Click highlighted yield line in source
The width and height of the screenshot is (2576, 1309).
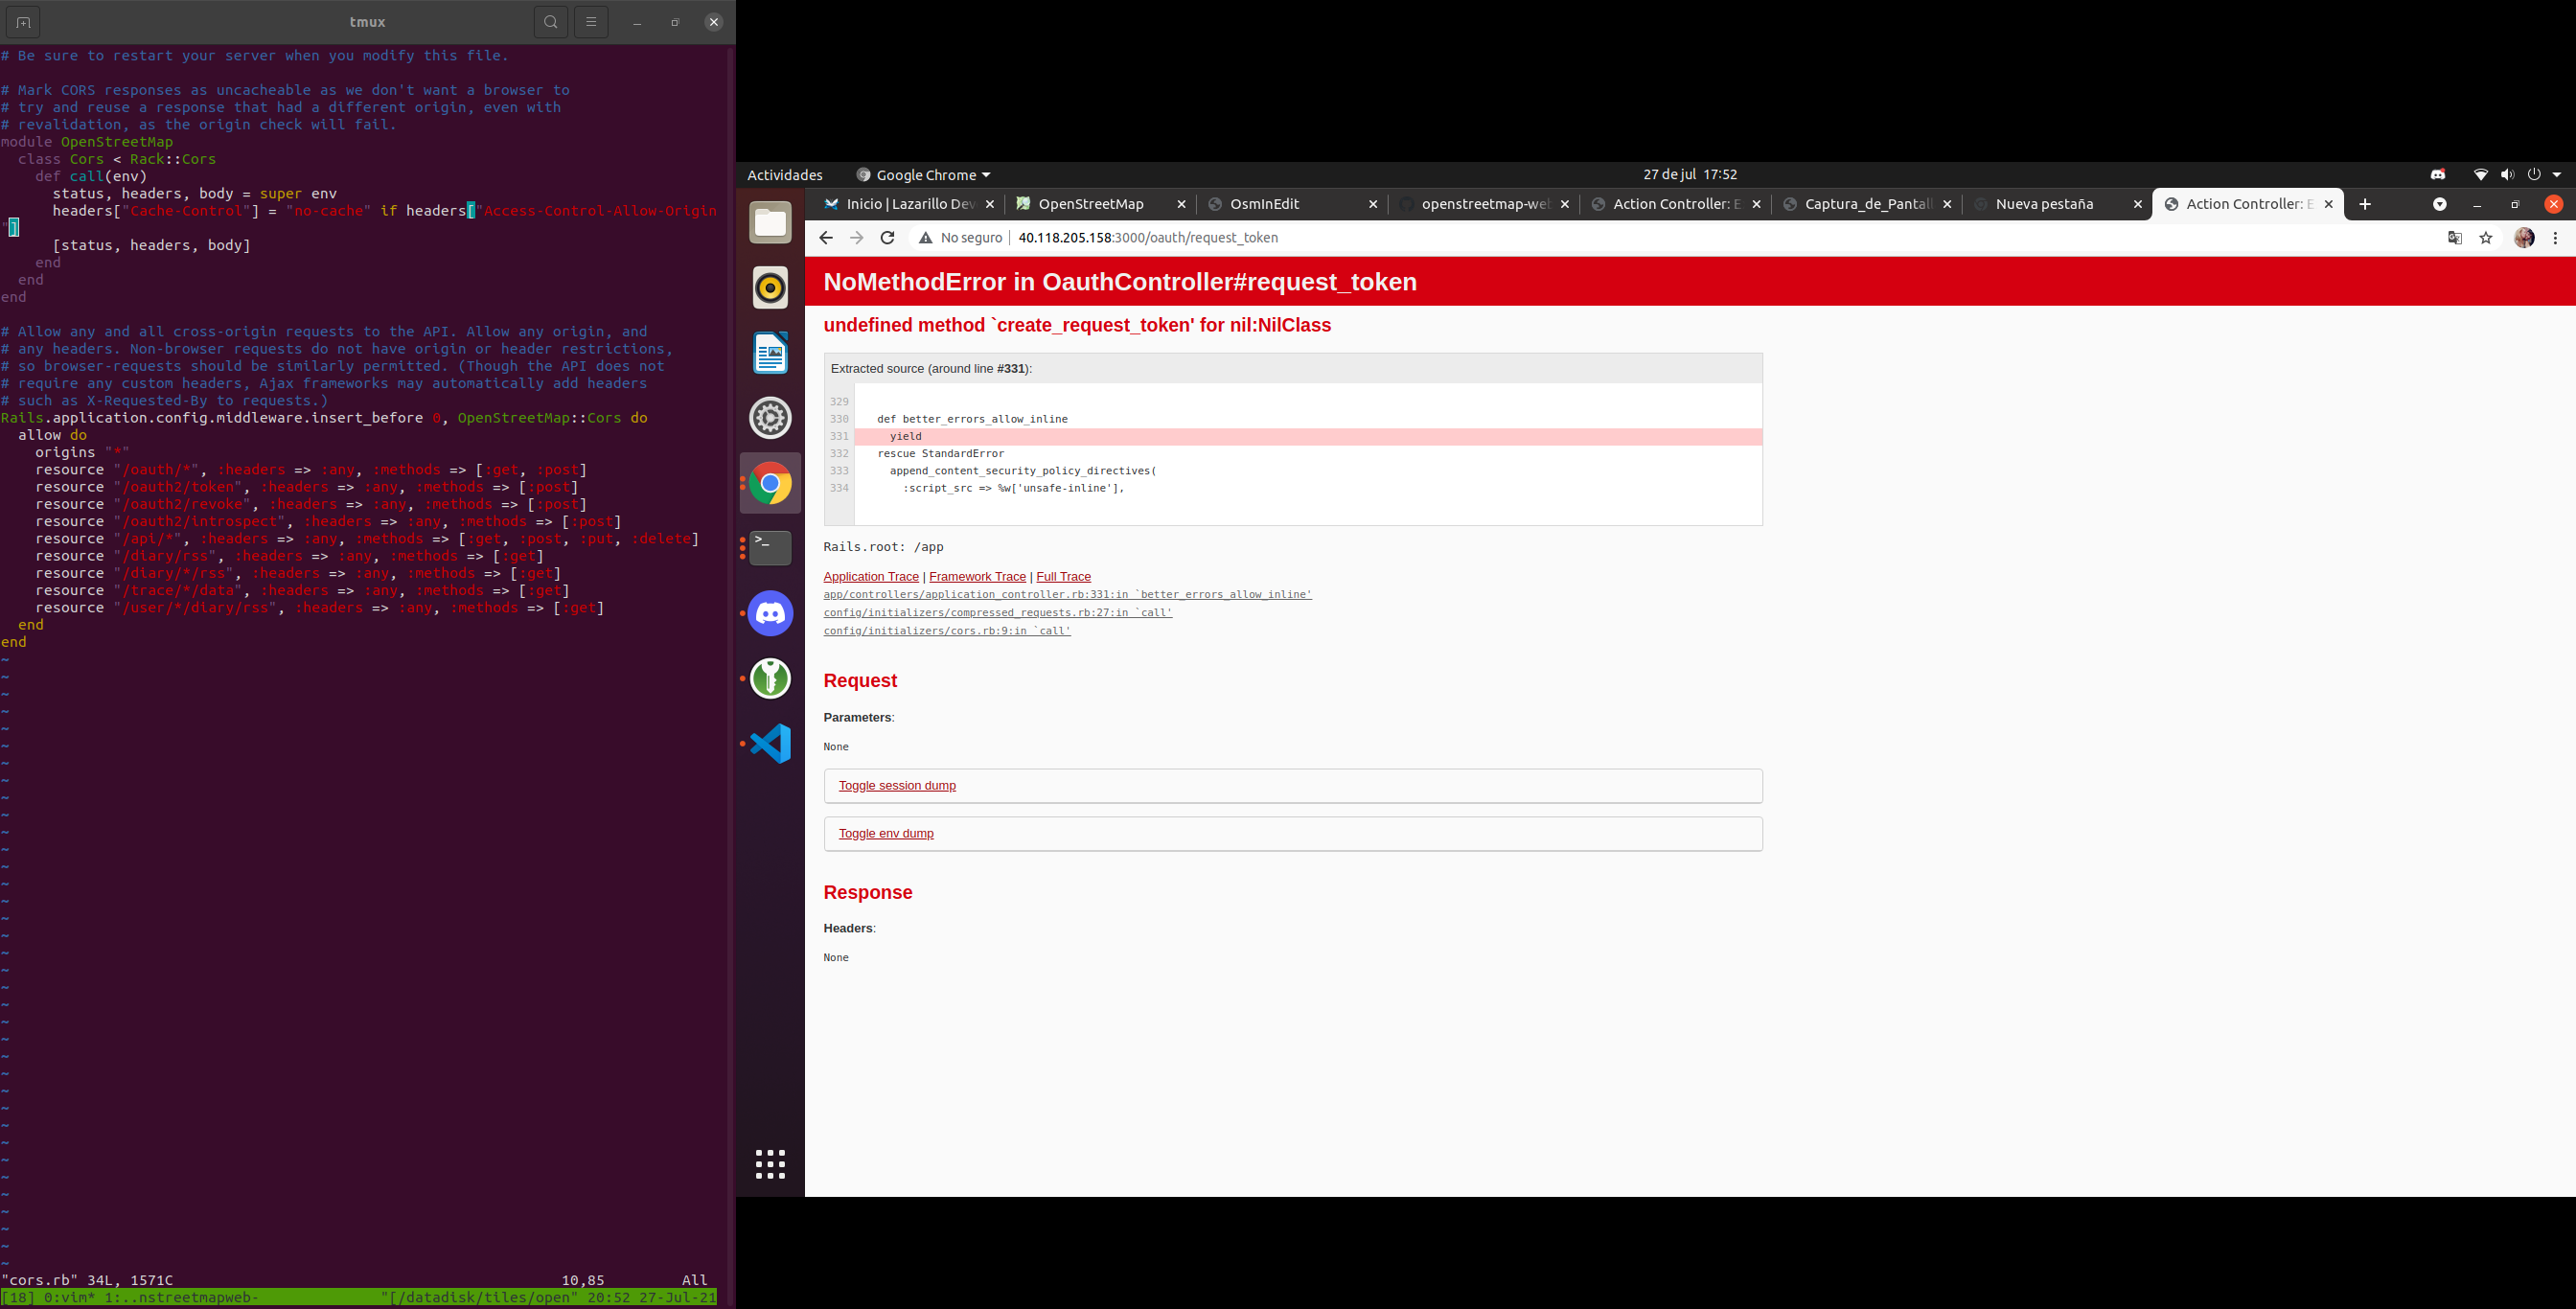coord(1308,437)
